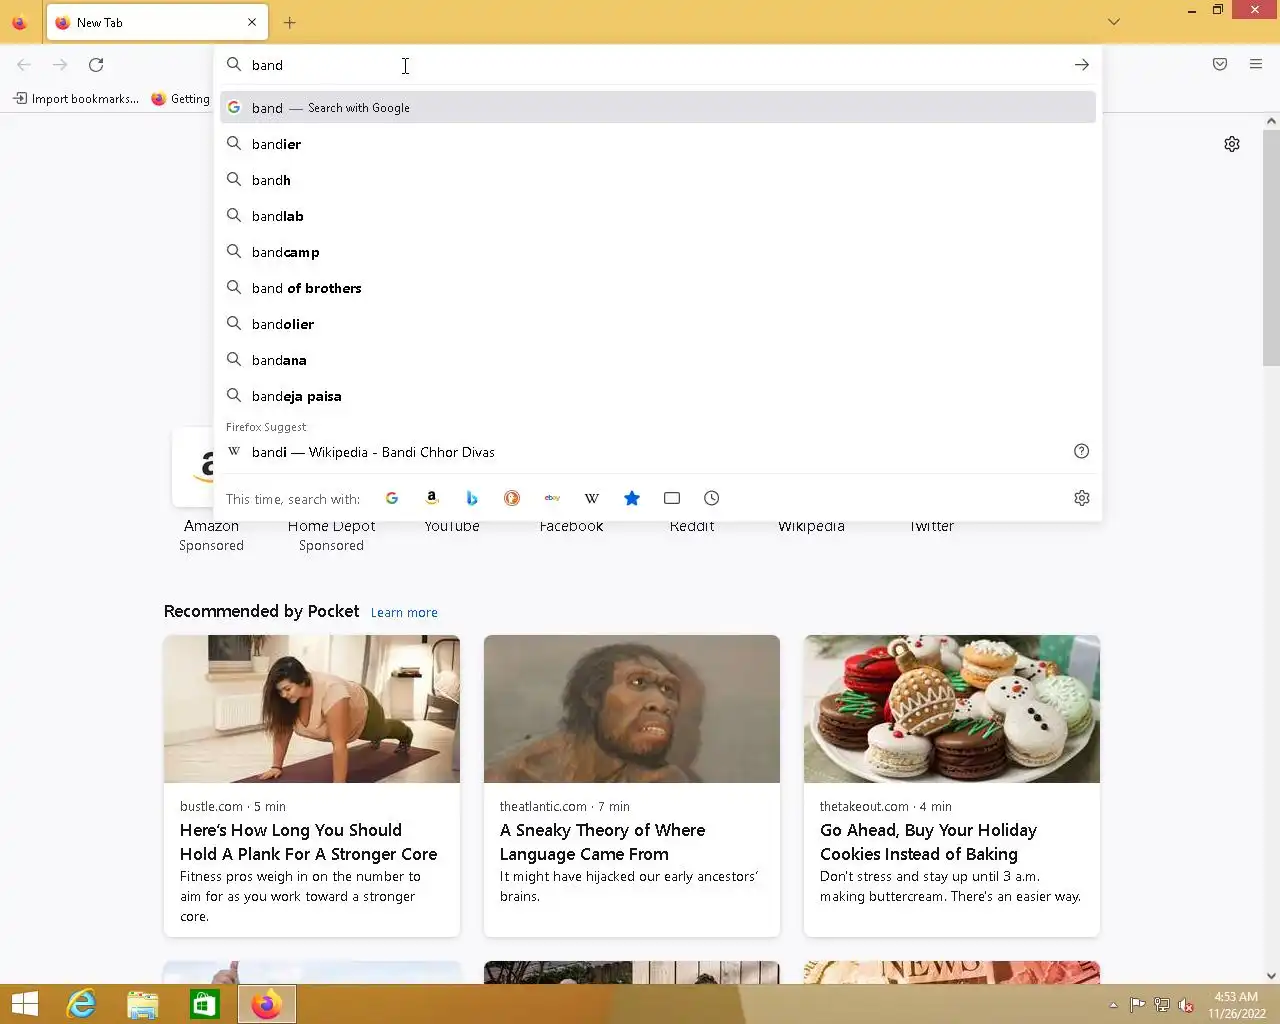This screenshot has width=1280, height=1024.
Task: Open holiday cookies article image
Action: point(952,709)
